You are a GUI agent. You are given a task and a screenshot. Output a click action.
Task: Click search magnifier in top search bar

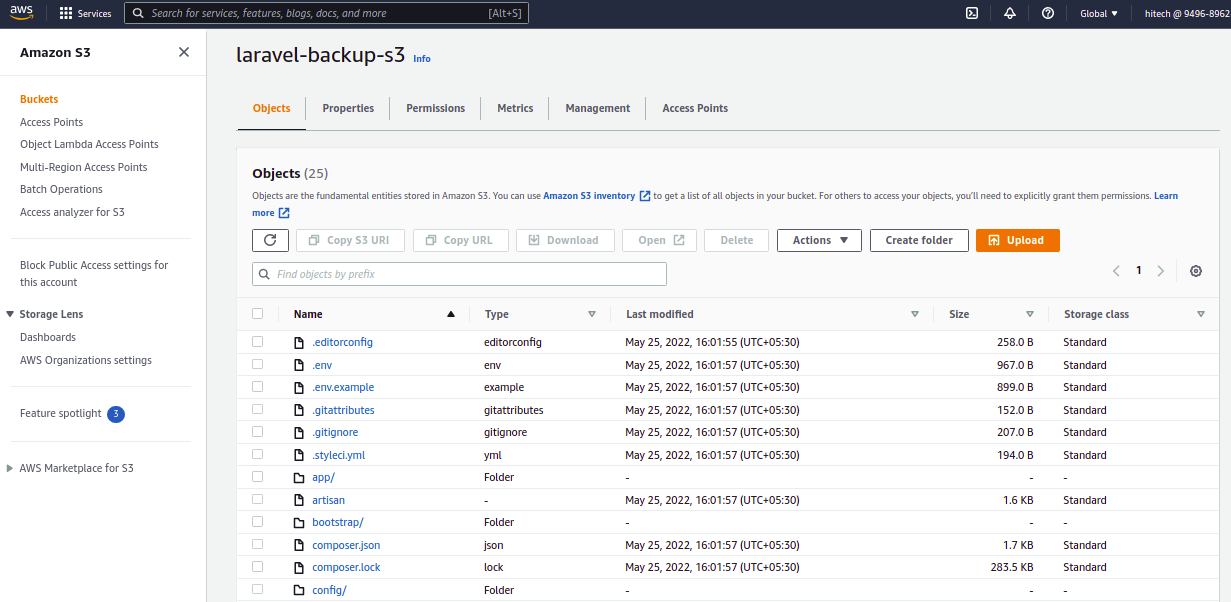click(139, 14)
